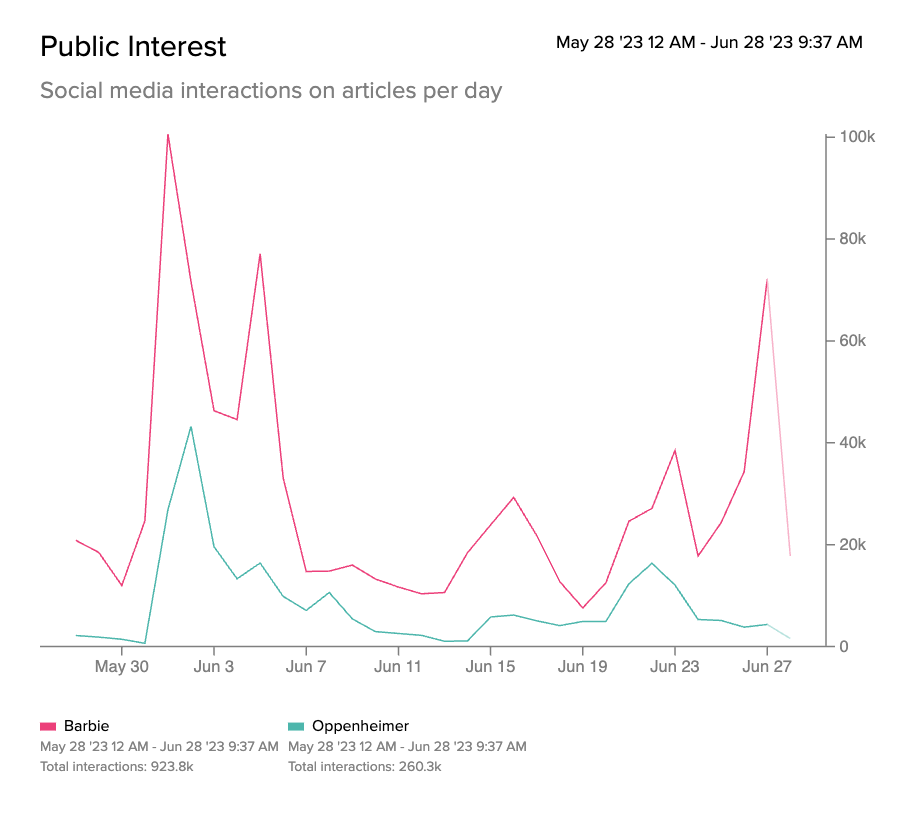This screenshot has width=916, height=822.
Task: Click the Oppenheimer line's peak near 40k
Action: tap(191, 427)
